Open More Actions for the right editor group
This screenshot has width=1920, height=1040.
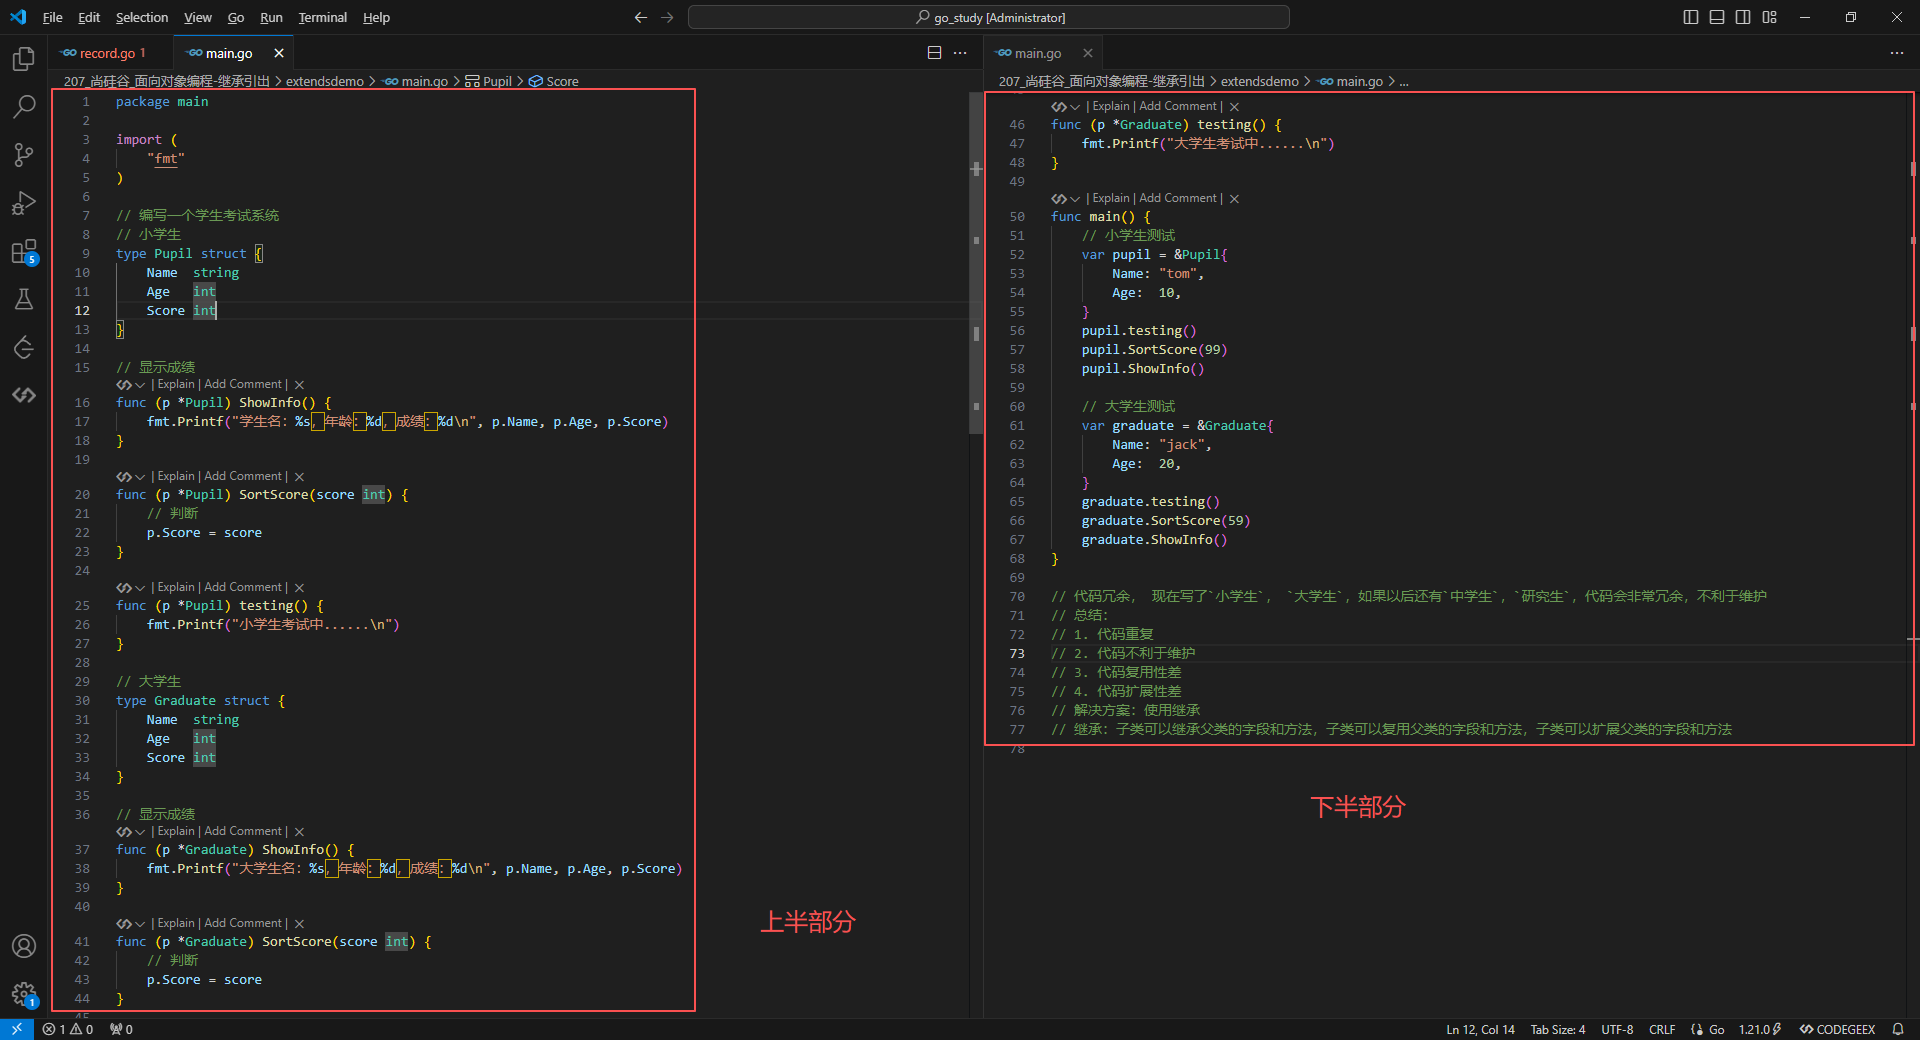(x=1897, y=53)
